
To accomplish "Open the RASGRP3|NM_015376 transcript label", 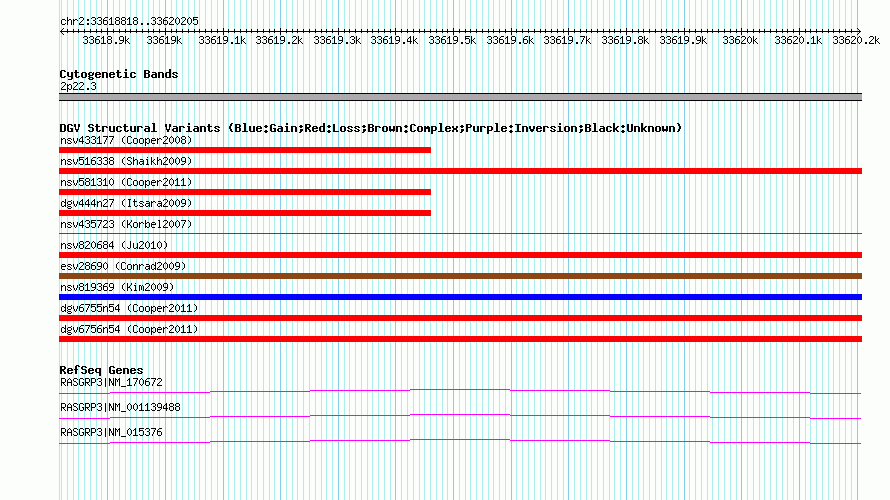I will 111,432.
